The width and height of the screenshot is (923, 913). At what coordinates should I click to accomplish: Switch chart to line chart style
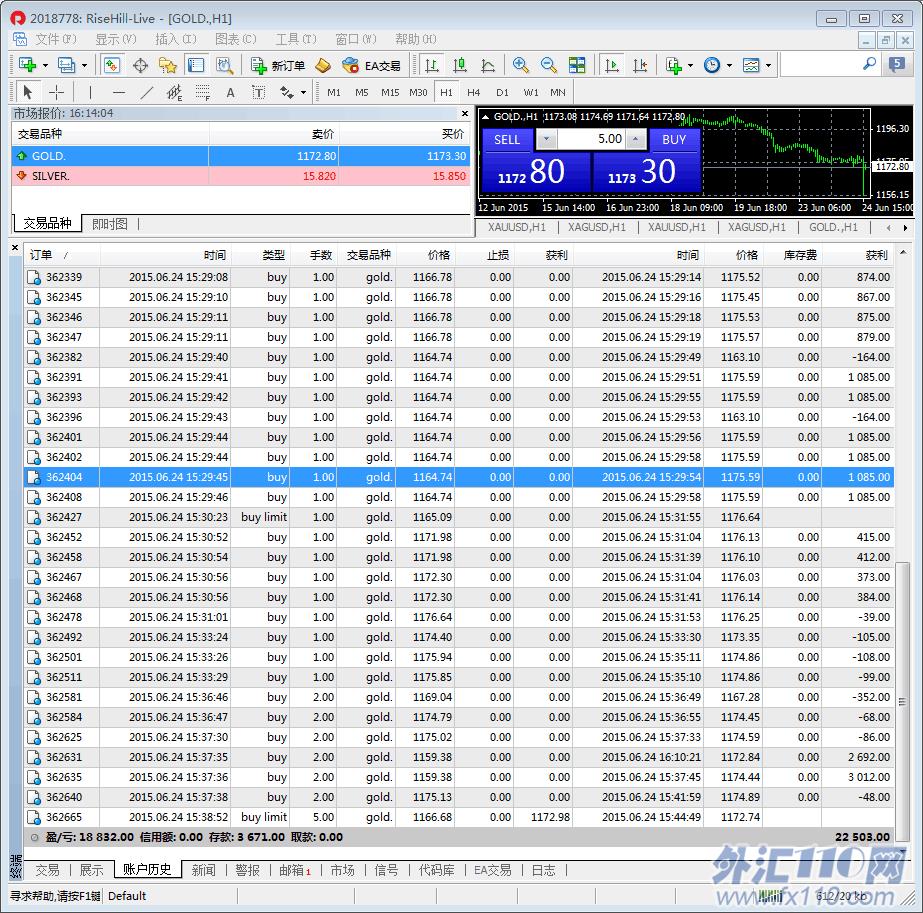(x=488, y=65)
